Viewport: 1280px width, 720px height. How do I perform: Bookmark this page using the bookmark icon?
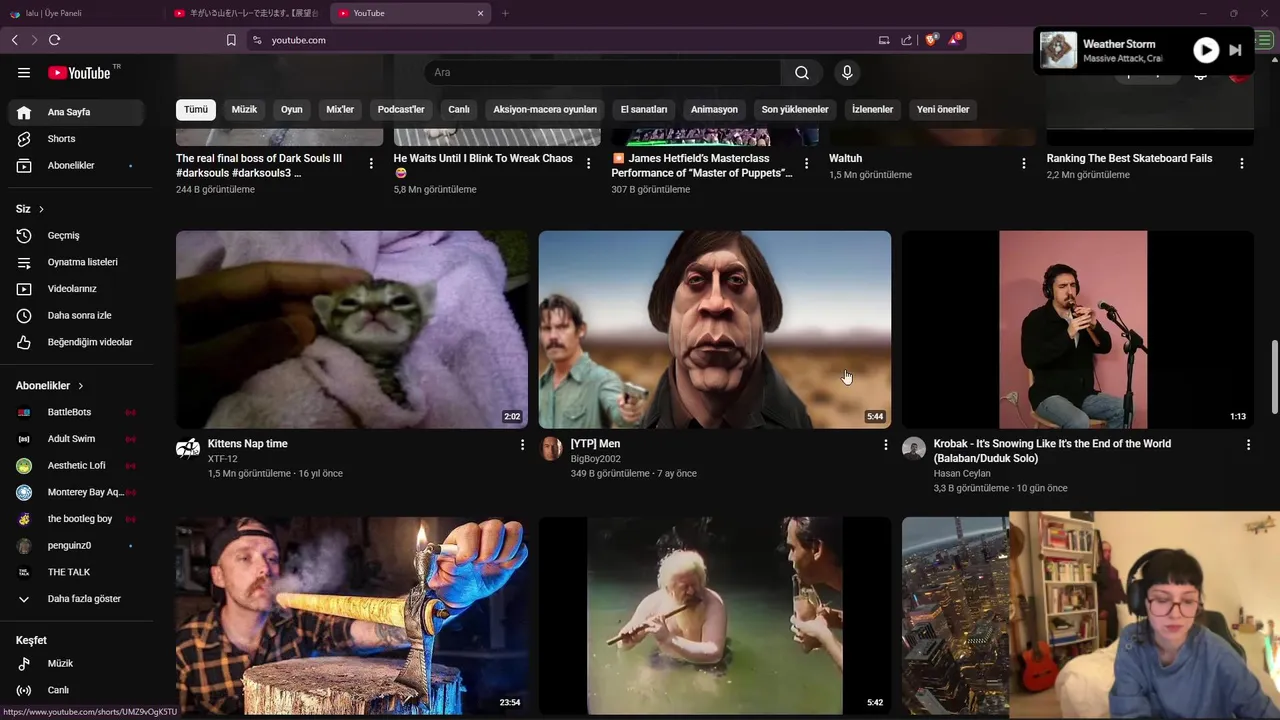tap(231, 40)
